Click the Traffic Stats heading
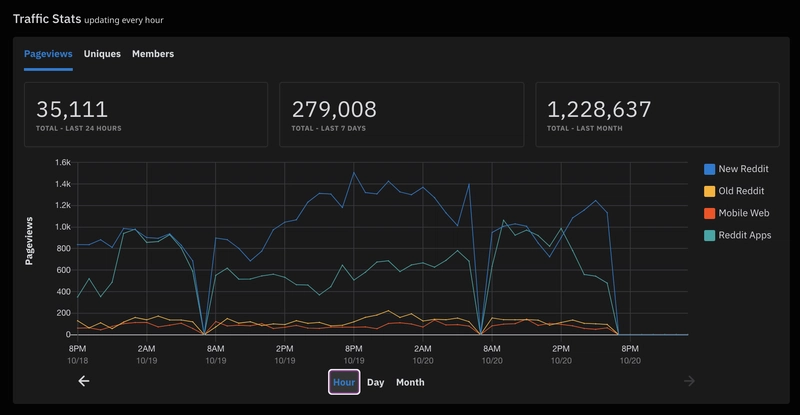Image resolution: width=800 pixels, height=415 pixels. (x=46, y=18)
